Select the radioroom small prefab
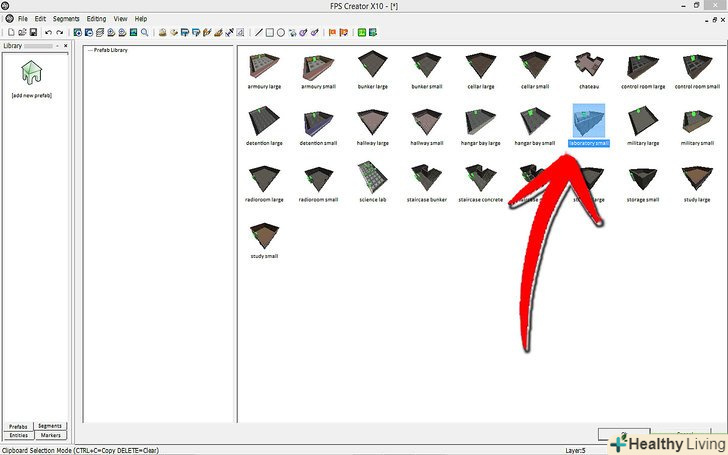The height and width of the screenshot is (455, 728). [x=318, y=183]
